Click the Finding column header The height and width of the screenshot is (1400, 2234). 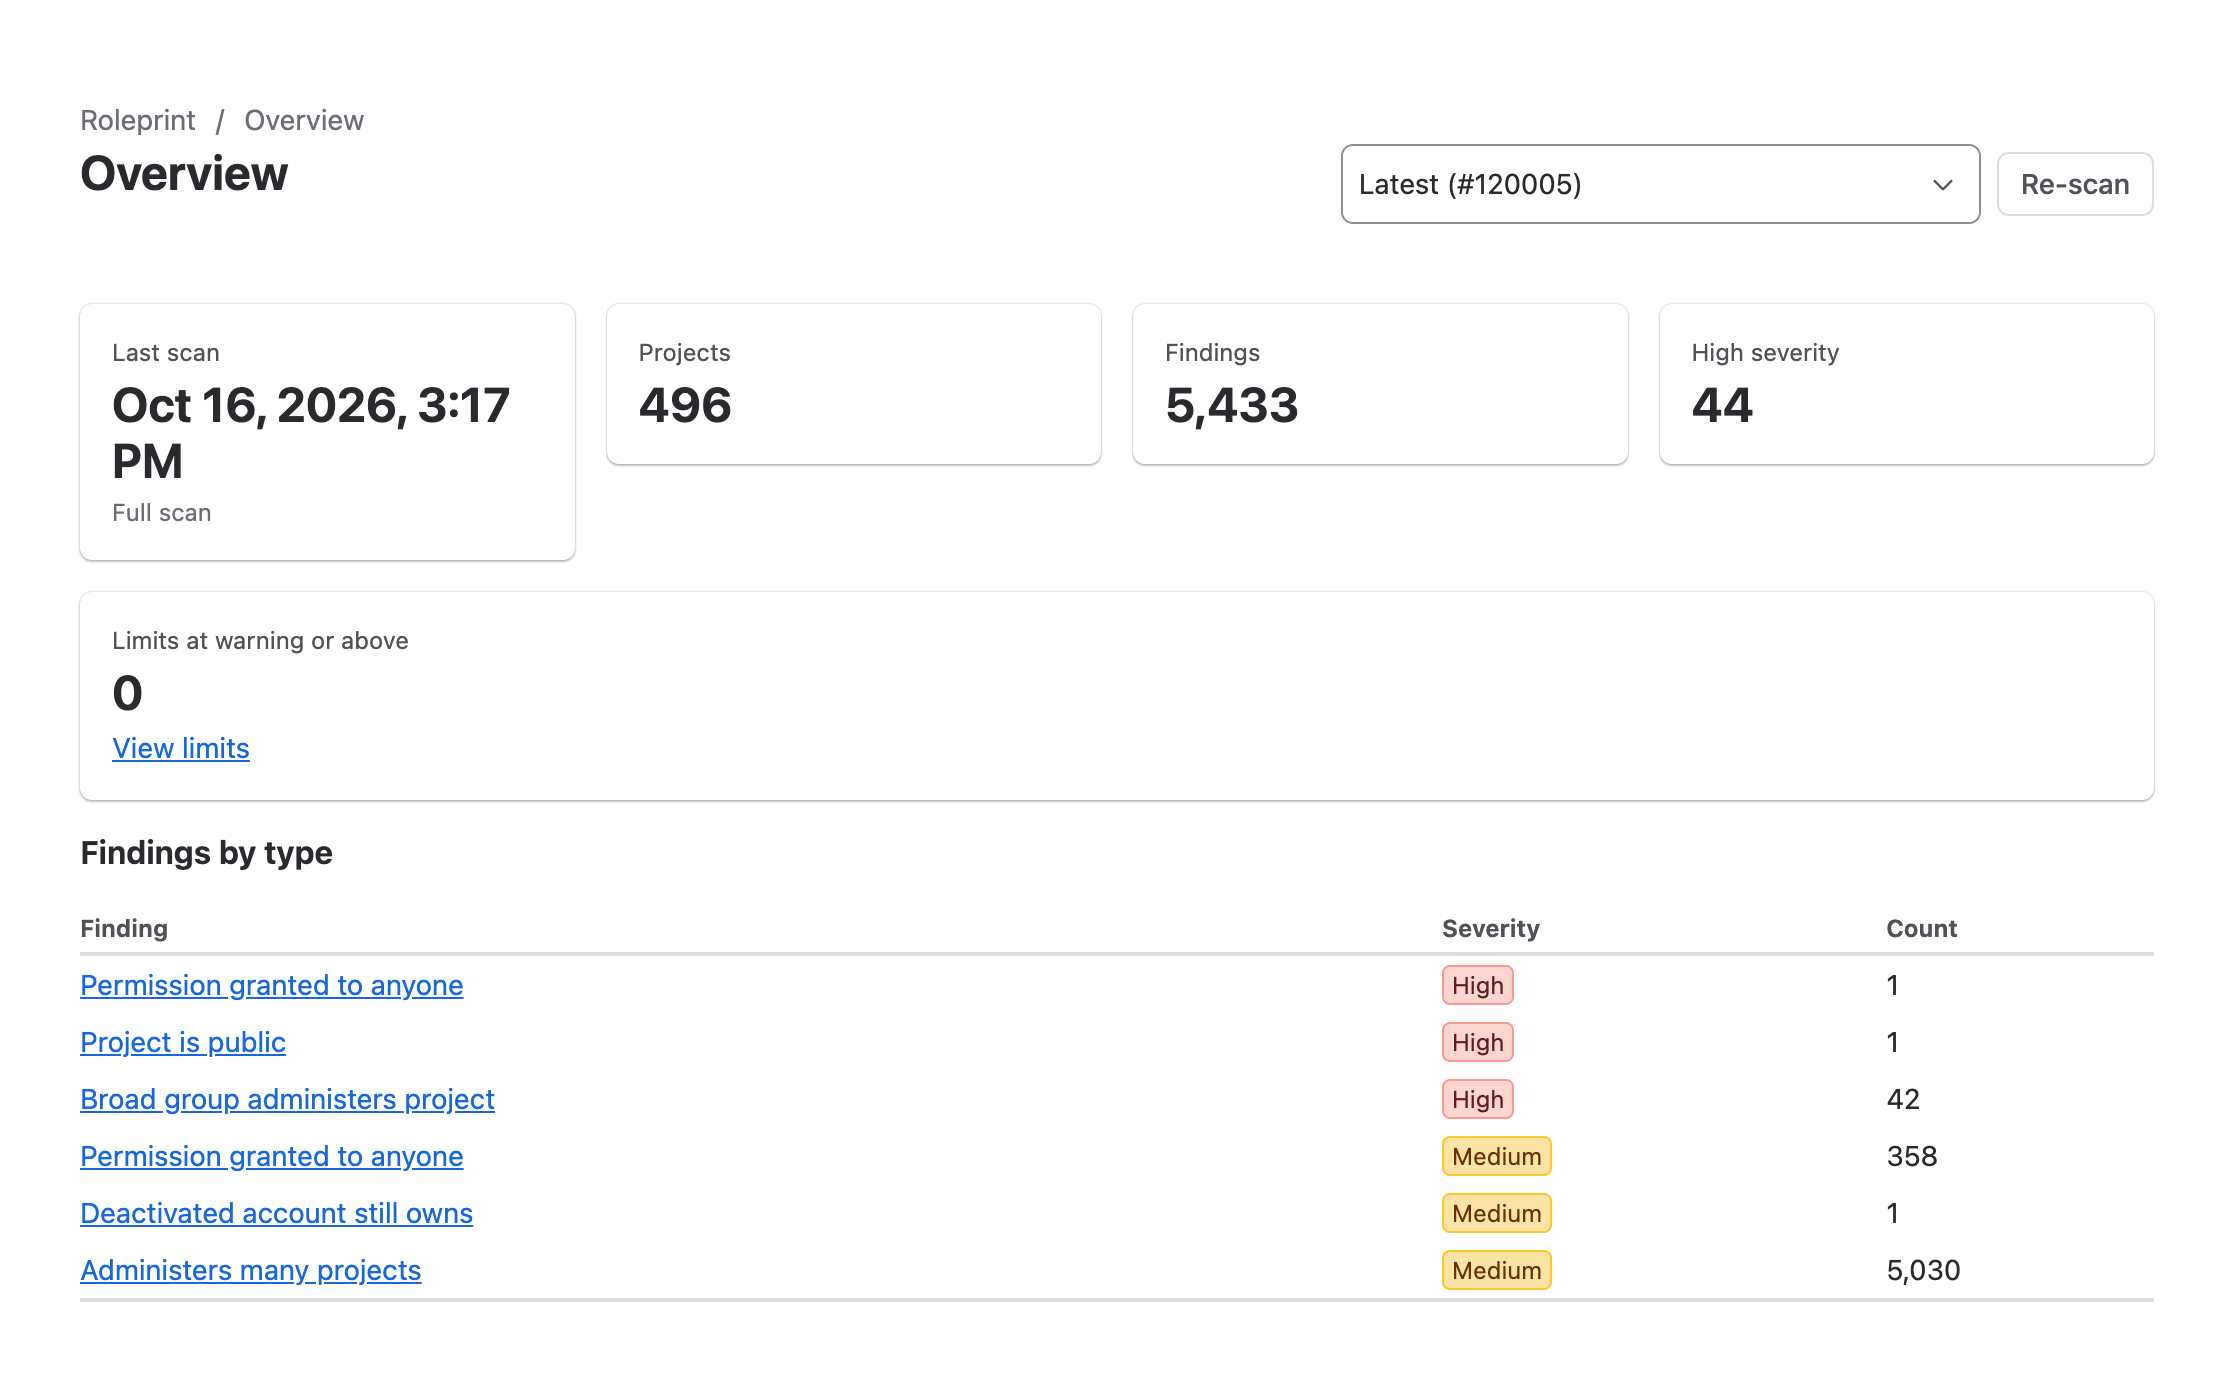click(124, 928)
